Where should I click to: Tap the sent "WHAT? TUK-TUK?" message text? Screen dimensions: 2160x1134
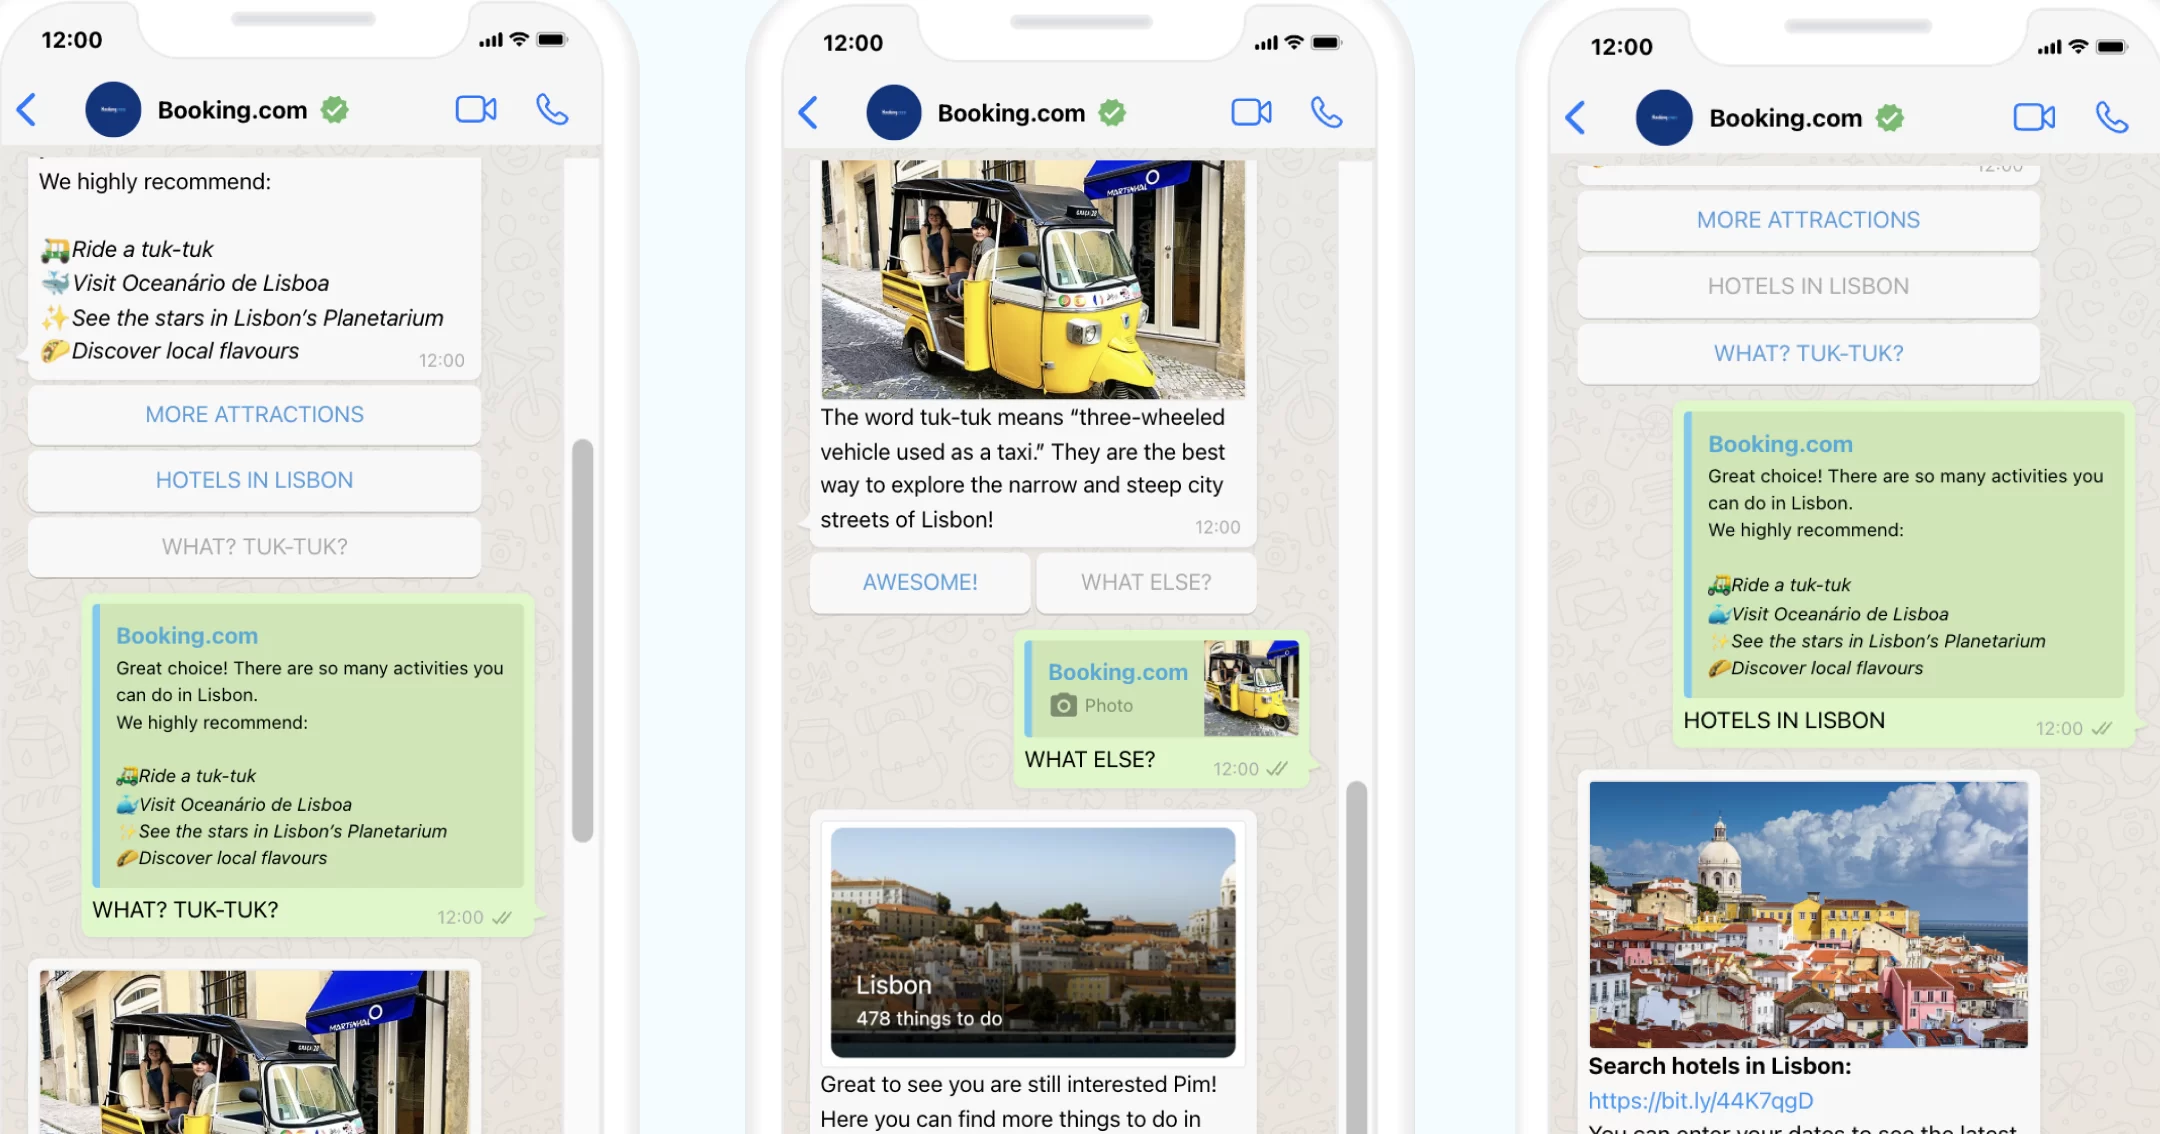click(185, 910)
